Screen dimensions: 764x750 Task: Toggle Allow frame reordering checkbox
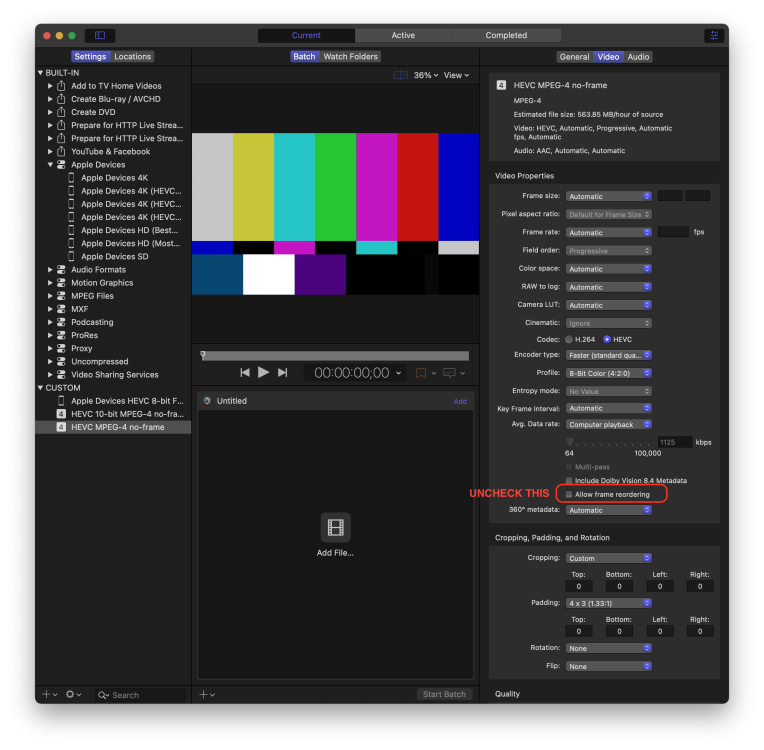point(569,494)
